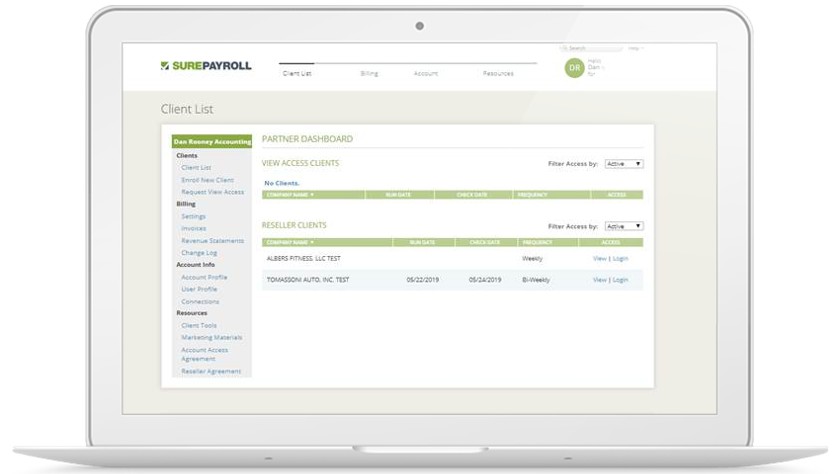Expand the View Access Clients filter dropdown
The height and width of the screenshot is (474, 840).
[x=624, y=164]
